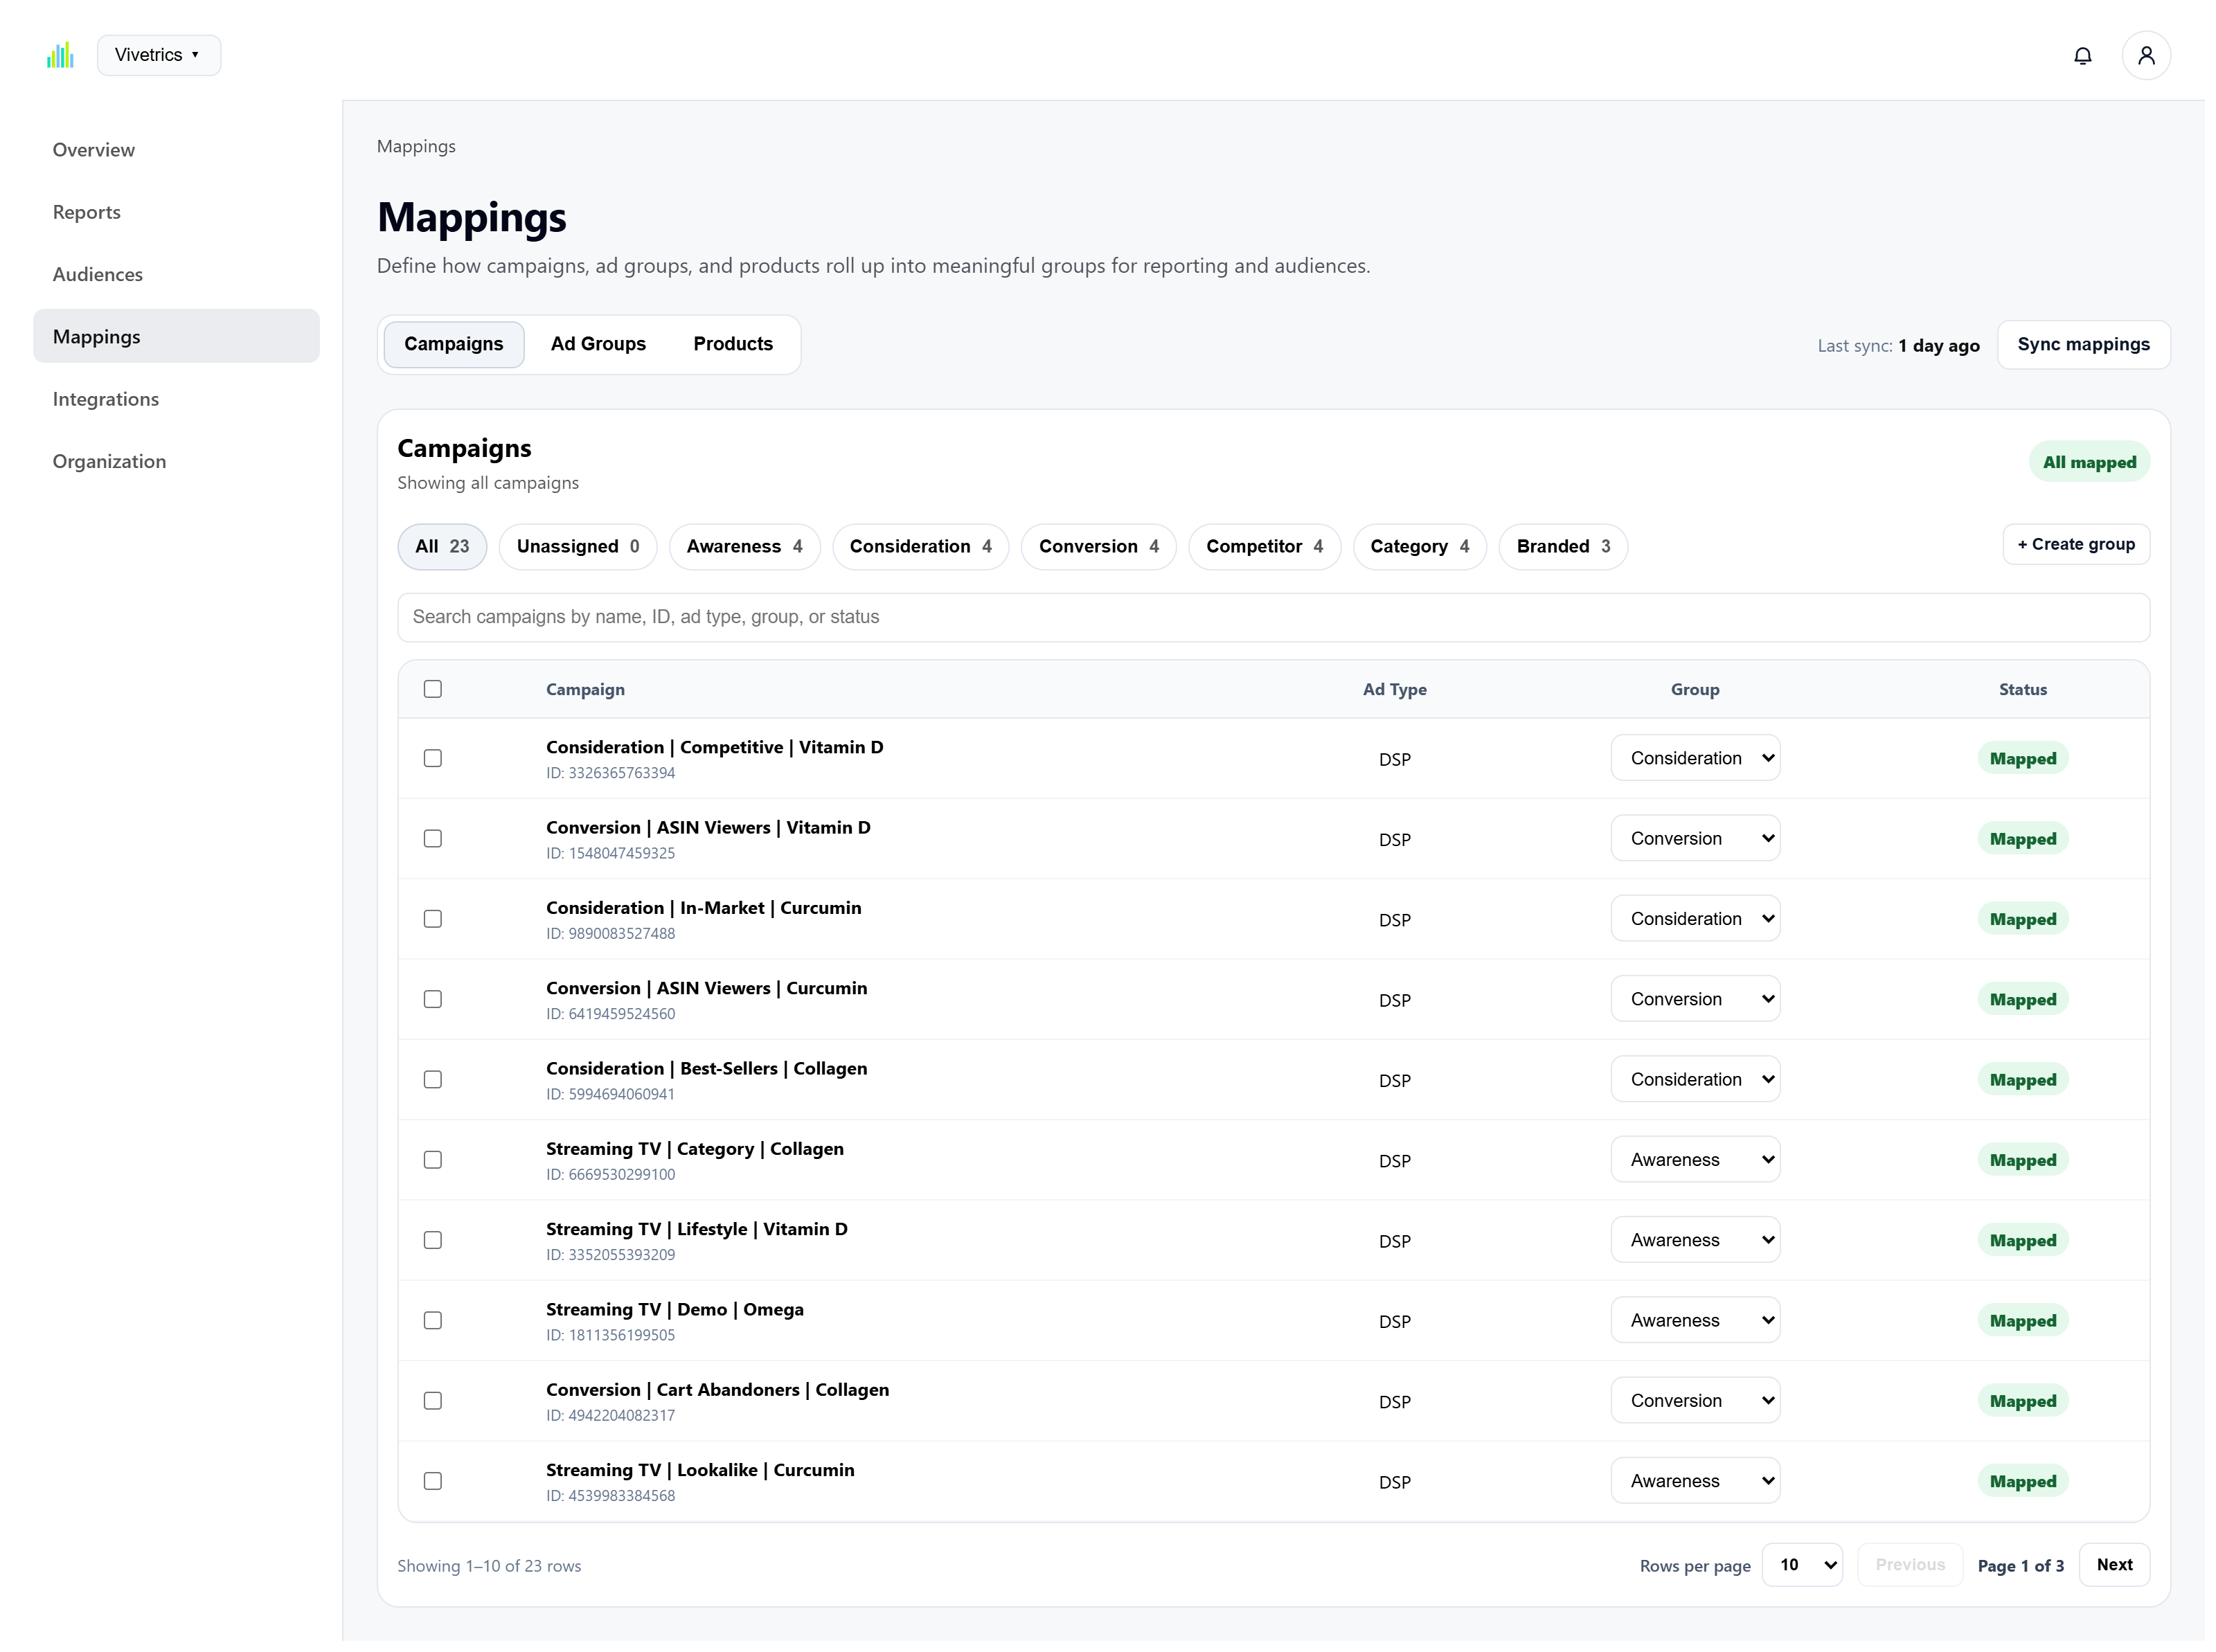
Task: Open the Rows per page dropdown
Action: 1802,1565
